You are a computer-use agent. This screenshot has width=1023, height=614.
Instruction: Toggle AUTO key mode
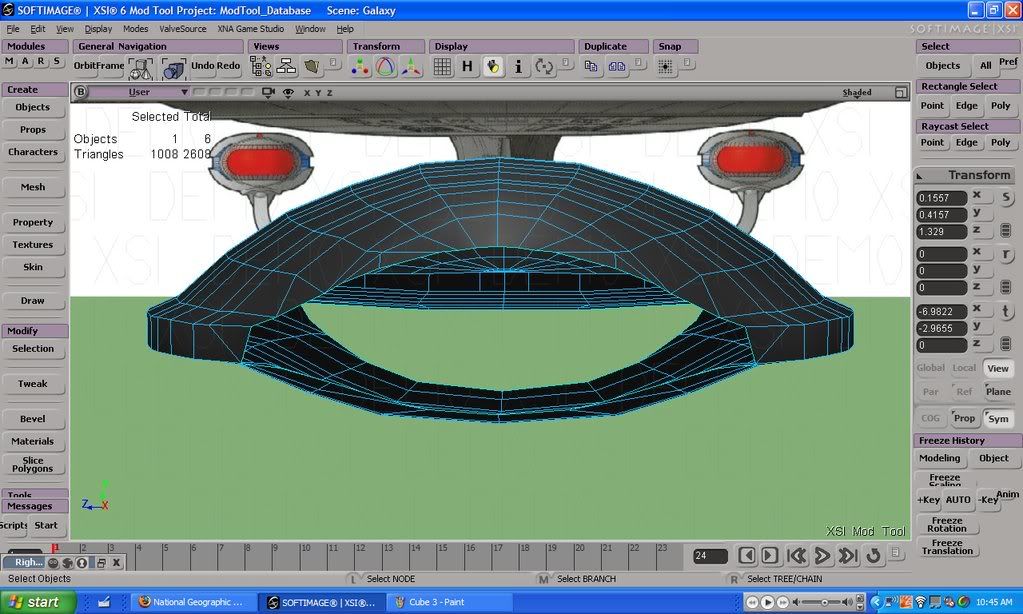[x=958, y=500]
